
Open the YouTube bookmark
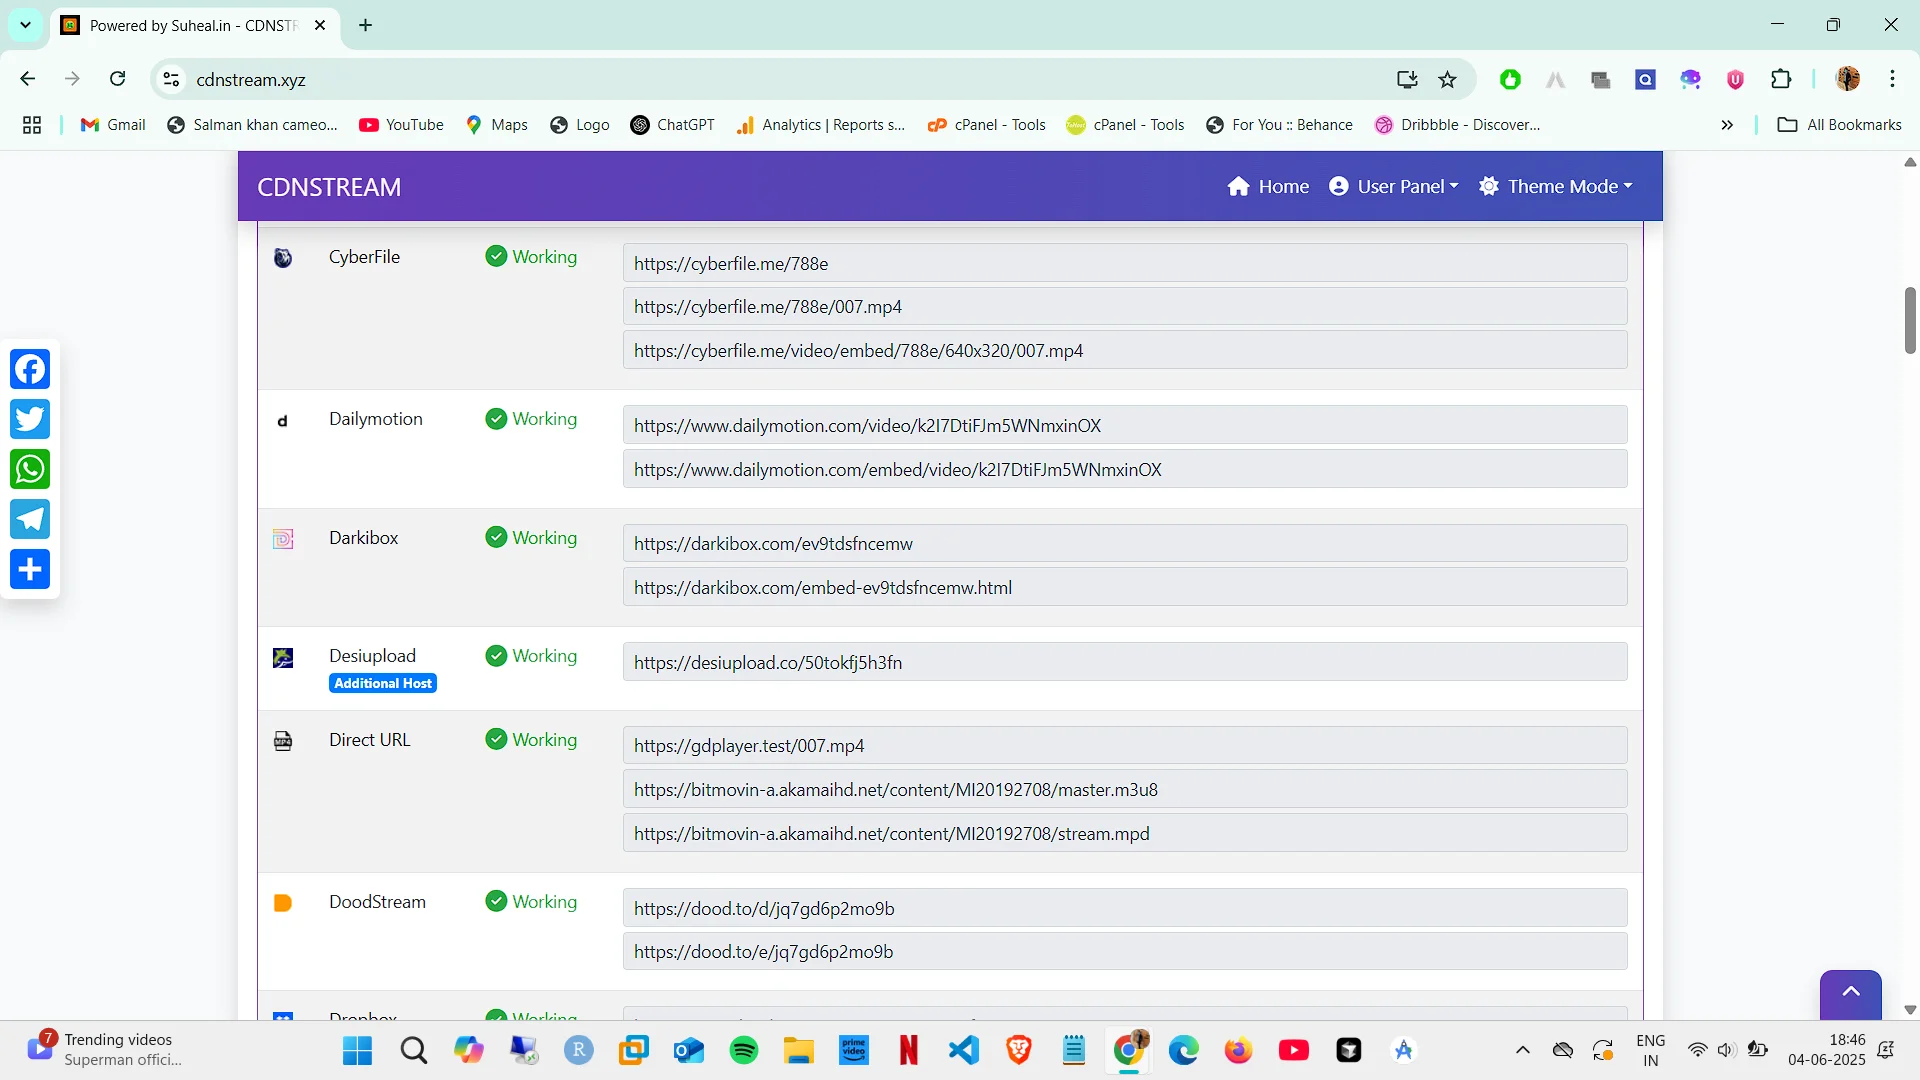tap(401, 125)
